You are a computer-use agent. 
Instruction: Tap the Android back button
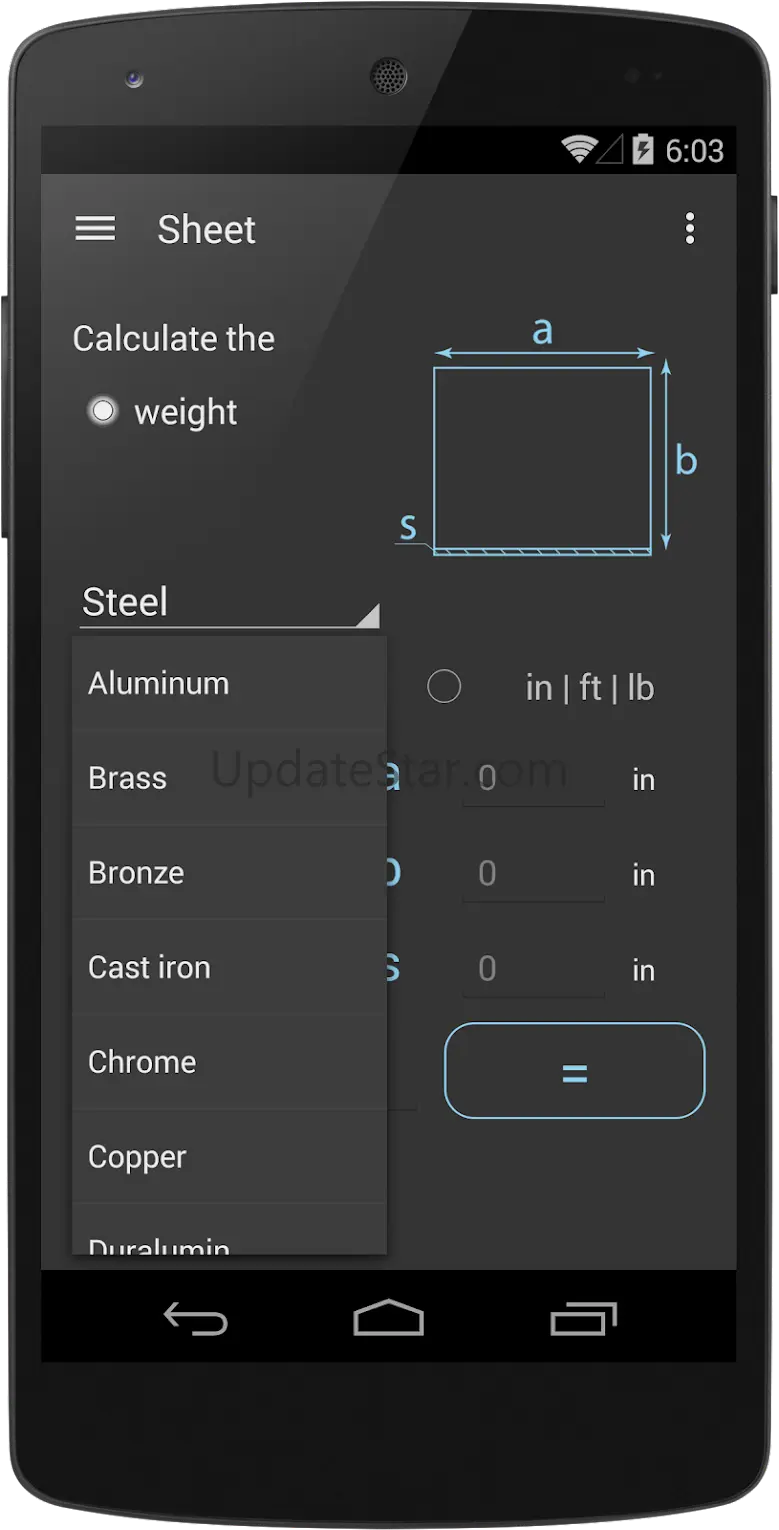pos(196,1319)
